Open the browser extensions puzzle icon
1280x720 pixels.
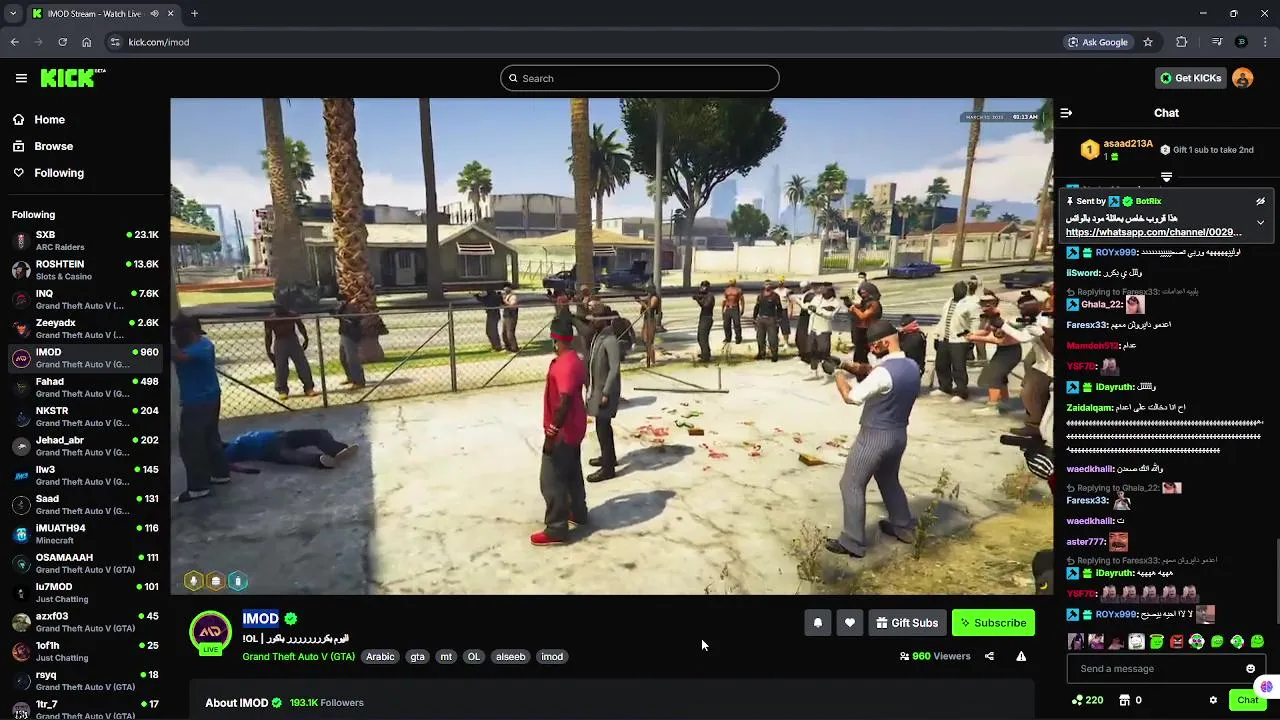tap(1181, 42)
